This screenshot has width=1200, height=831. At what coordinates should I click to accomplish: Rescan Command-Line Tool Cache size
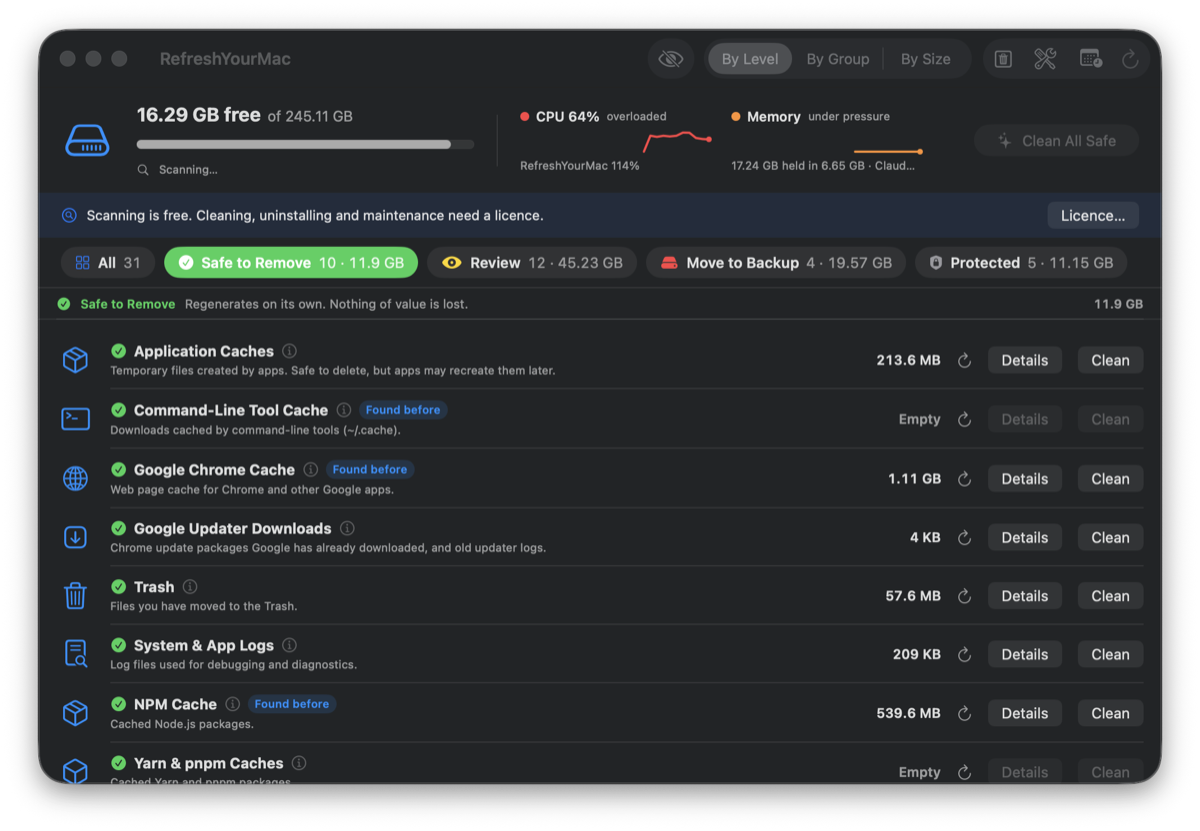[x=964, y=420]
